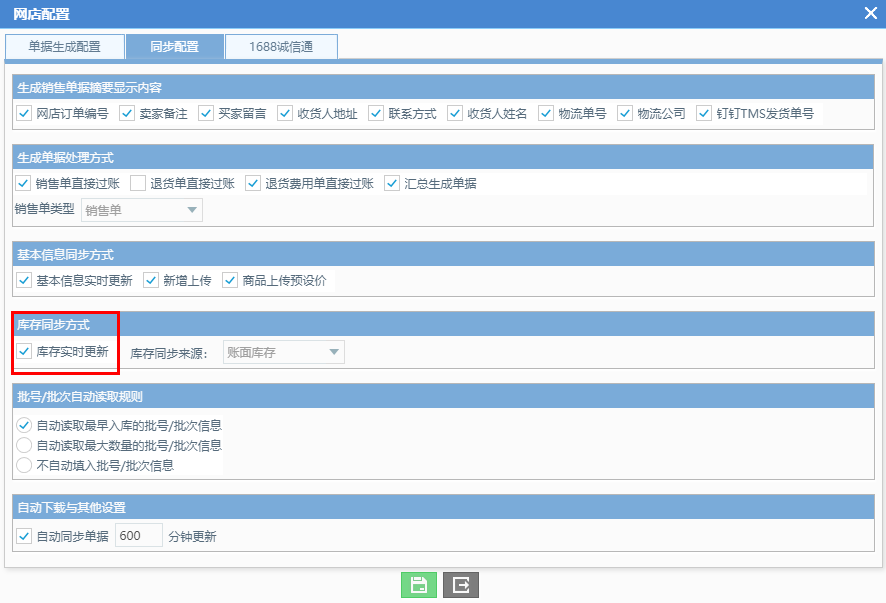Close the 网店配置 dialog
Viewport: 886px width, 603px height.
[x=871, y=13]
